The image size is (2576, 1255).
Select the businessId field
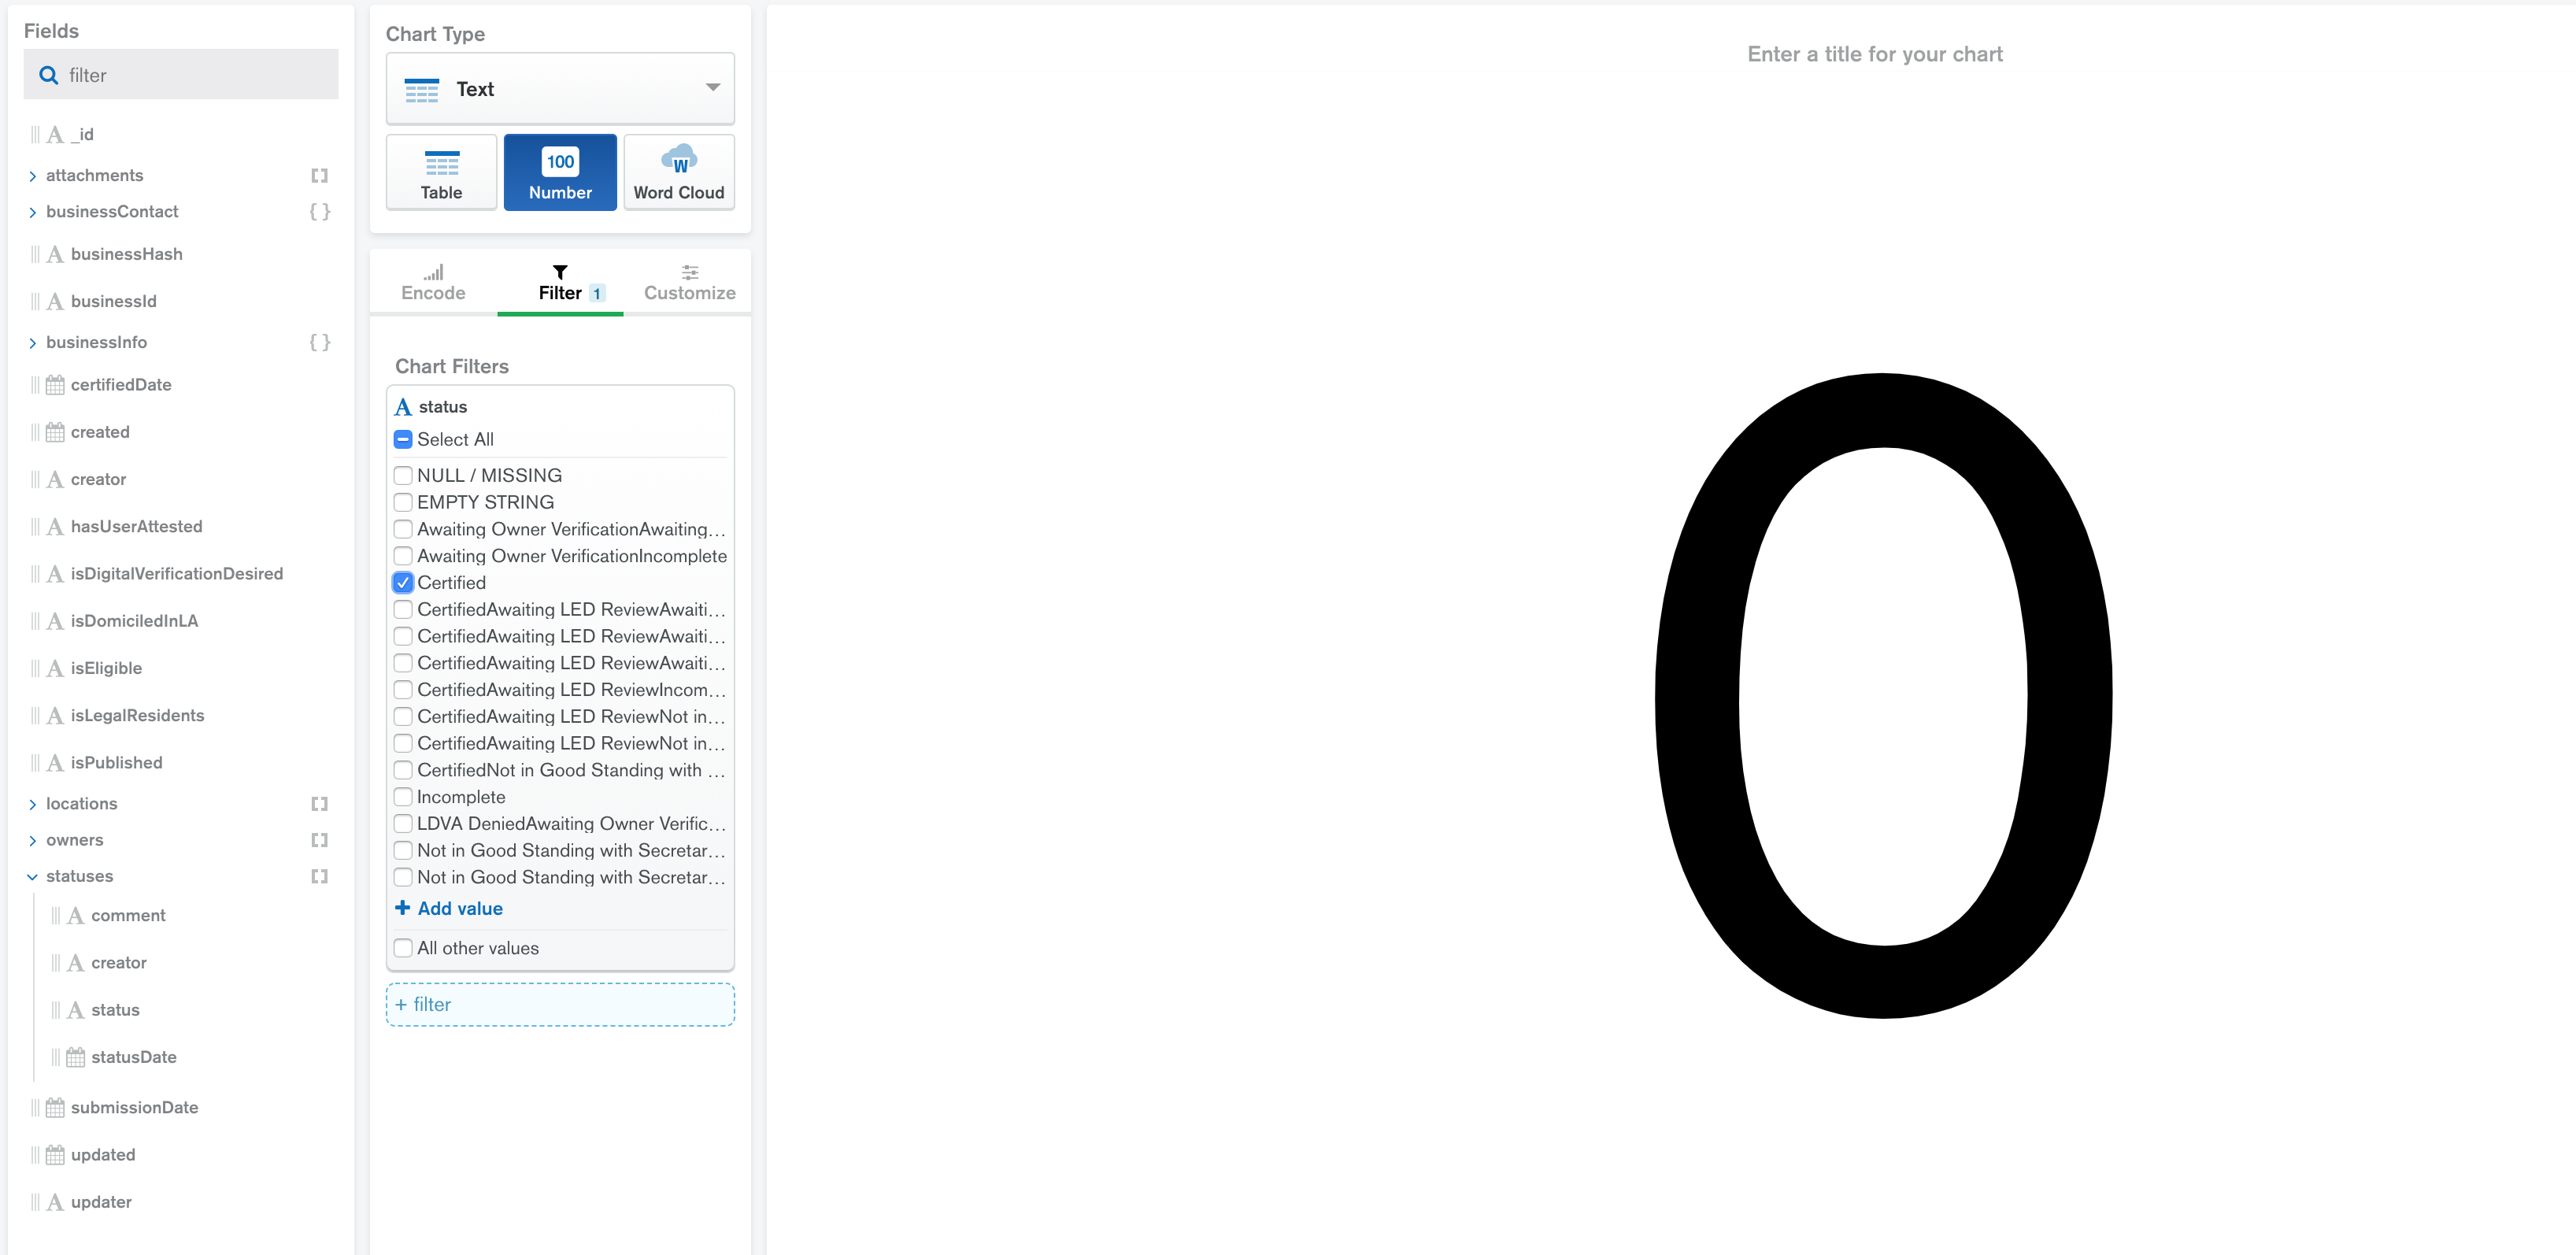pos(113,302)
